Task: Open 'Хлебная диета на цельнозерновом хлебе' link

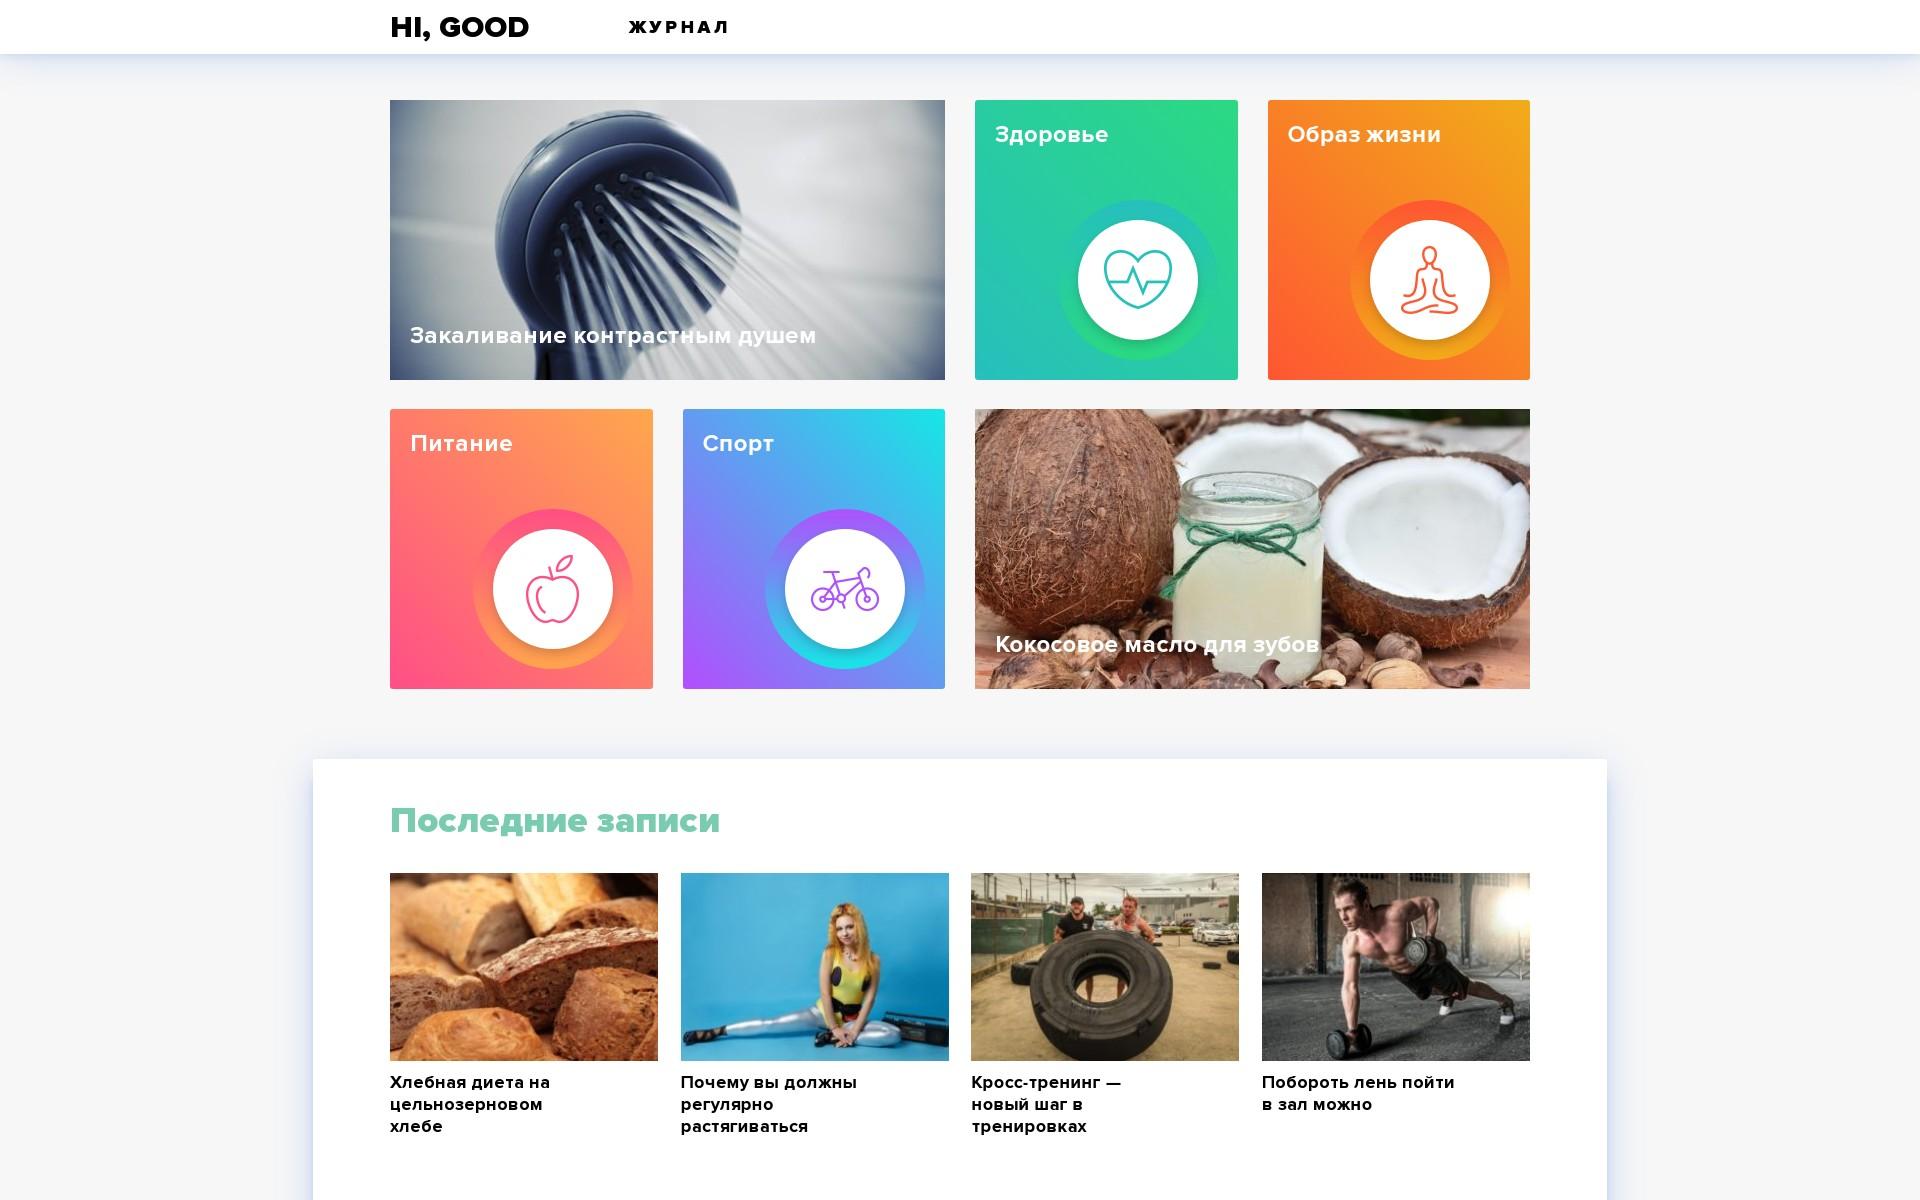Action: click(x=470, y=1104)
